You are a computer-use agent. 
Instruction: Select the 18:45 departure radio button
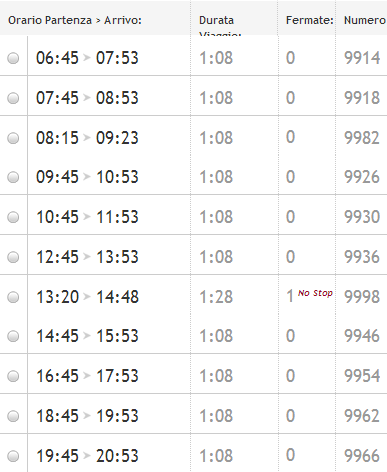click(13, 416)
